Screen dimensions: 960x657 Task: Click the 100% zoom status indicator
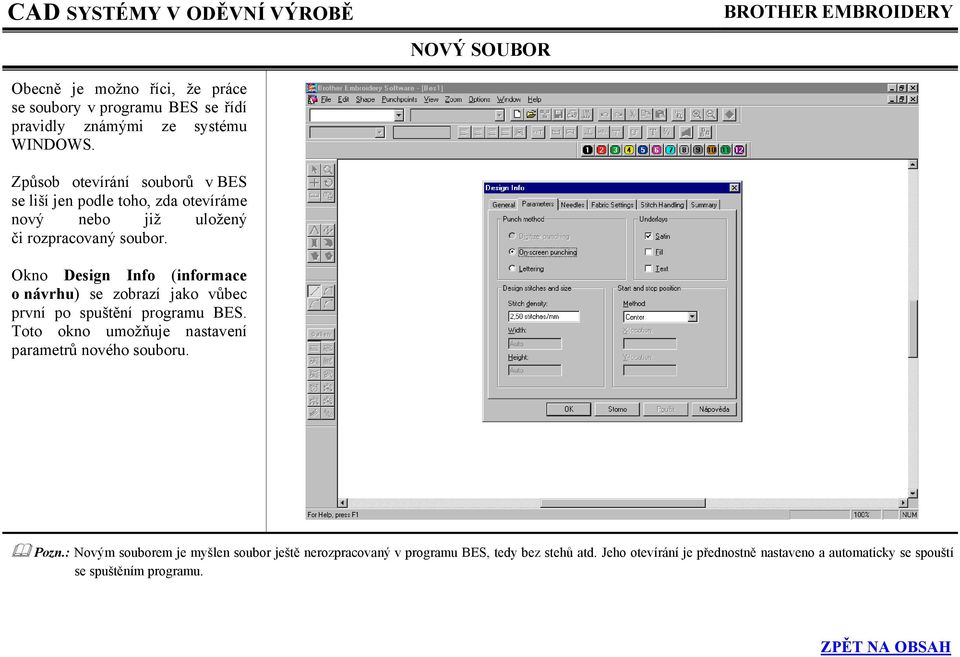tap(861, 515)
